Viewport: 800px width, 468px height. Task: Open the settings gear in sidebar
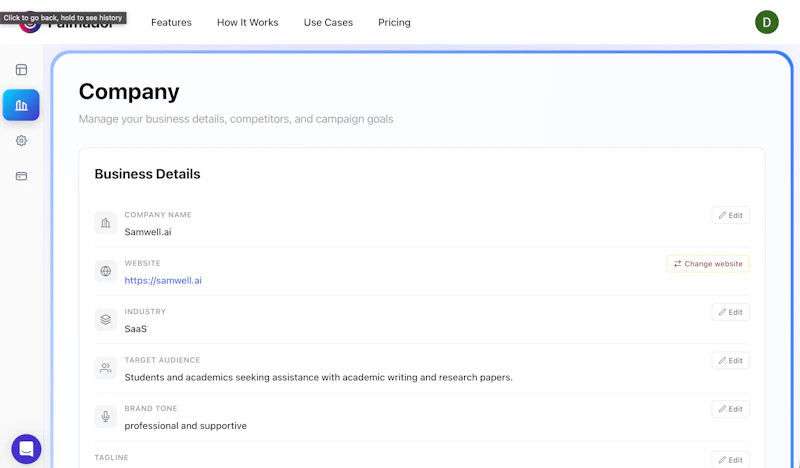[21, 140]
